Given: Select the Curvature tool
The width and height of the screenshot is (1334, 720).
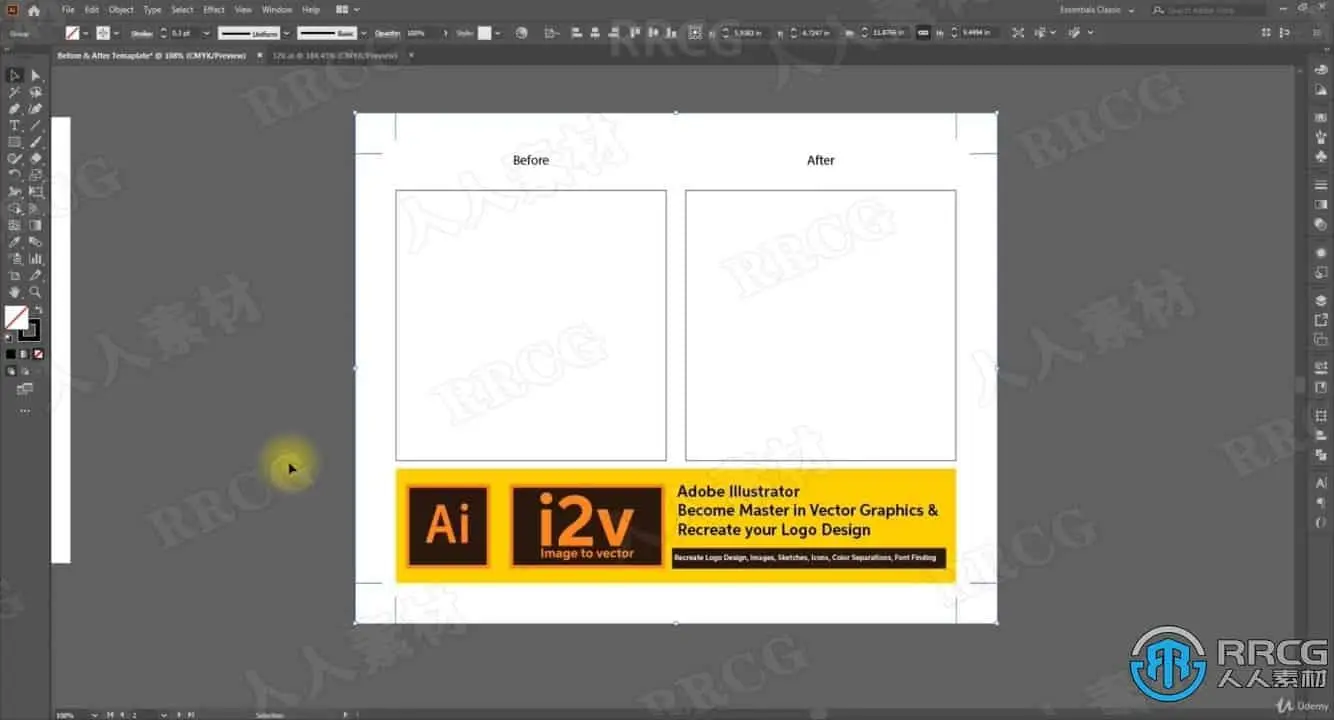Looking at the screenshot, I should 36,109.
